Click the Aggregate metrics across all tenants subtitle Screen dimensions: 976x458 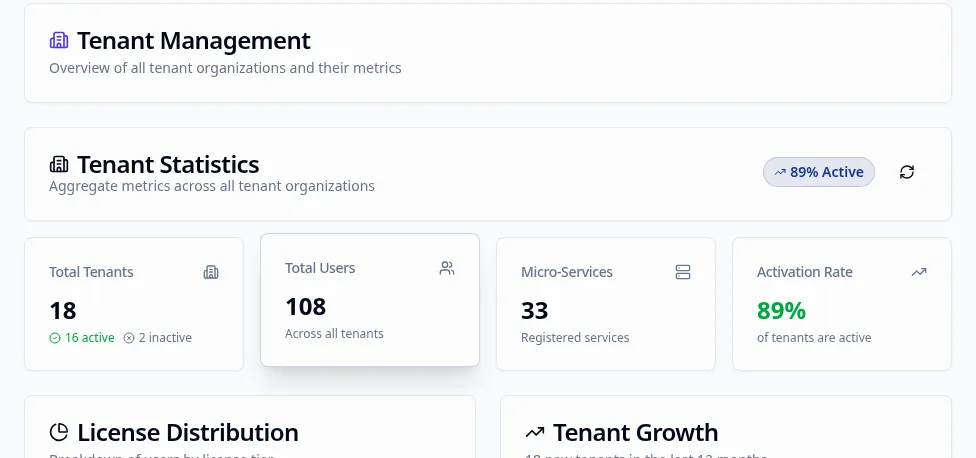click(212, 186)
